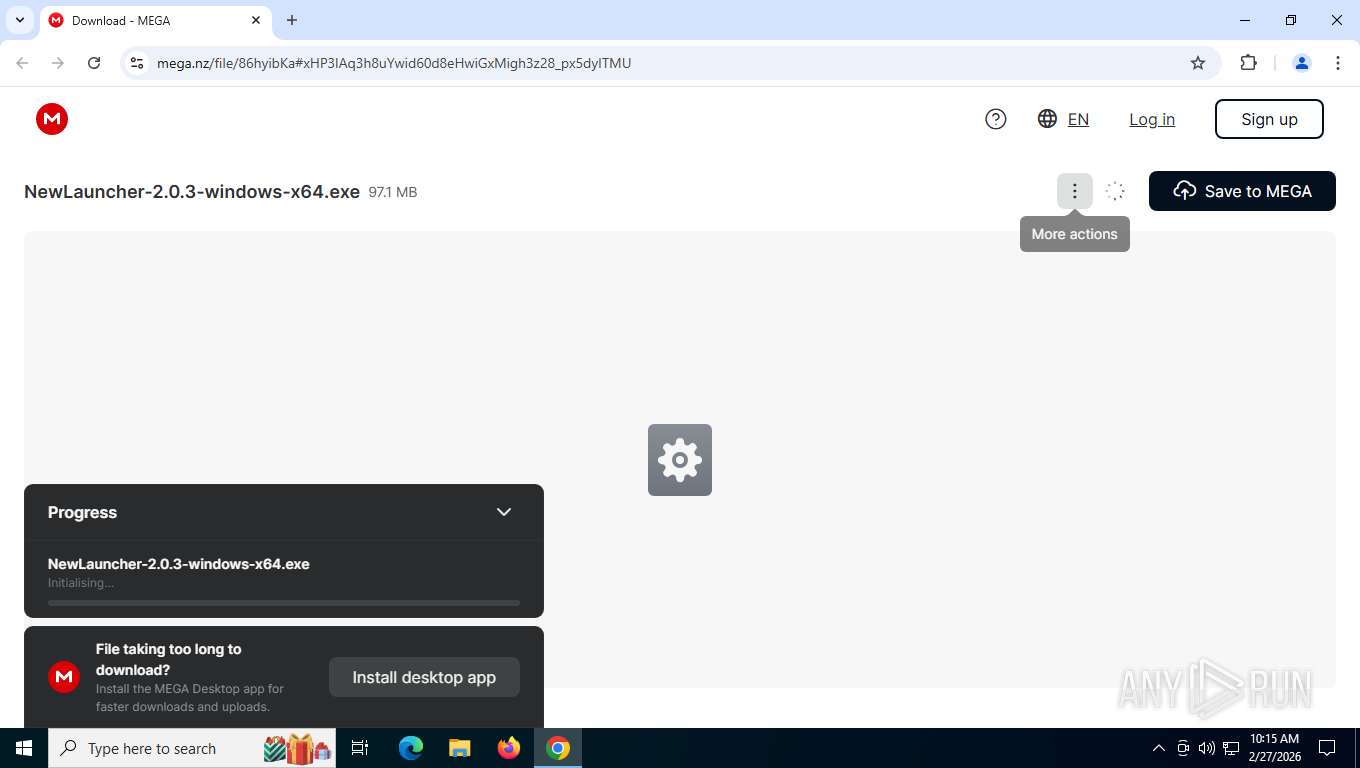
Task: Click the MEGA icon in the desktop app banner
Action: (64, 677)
